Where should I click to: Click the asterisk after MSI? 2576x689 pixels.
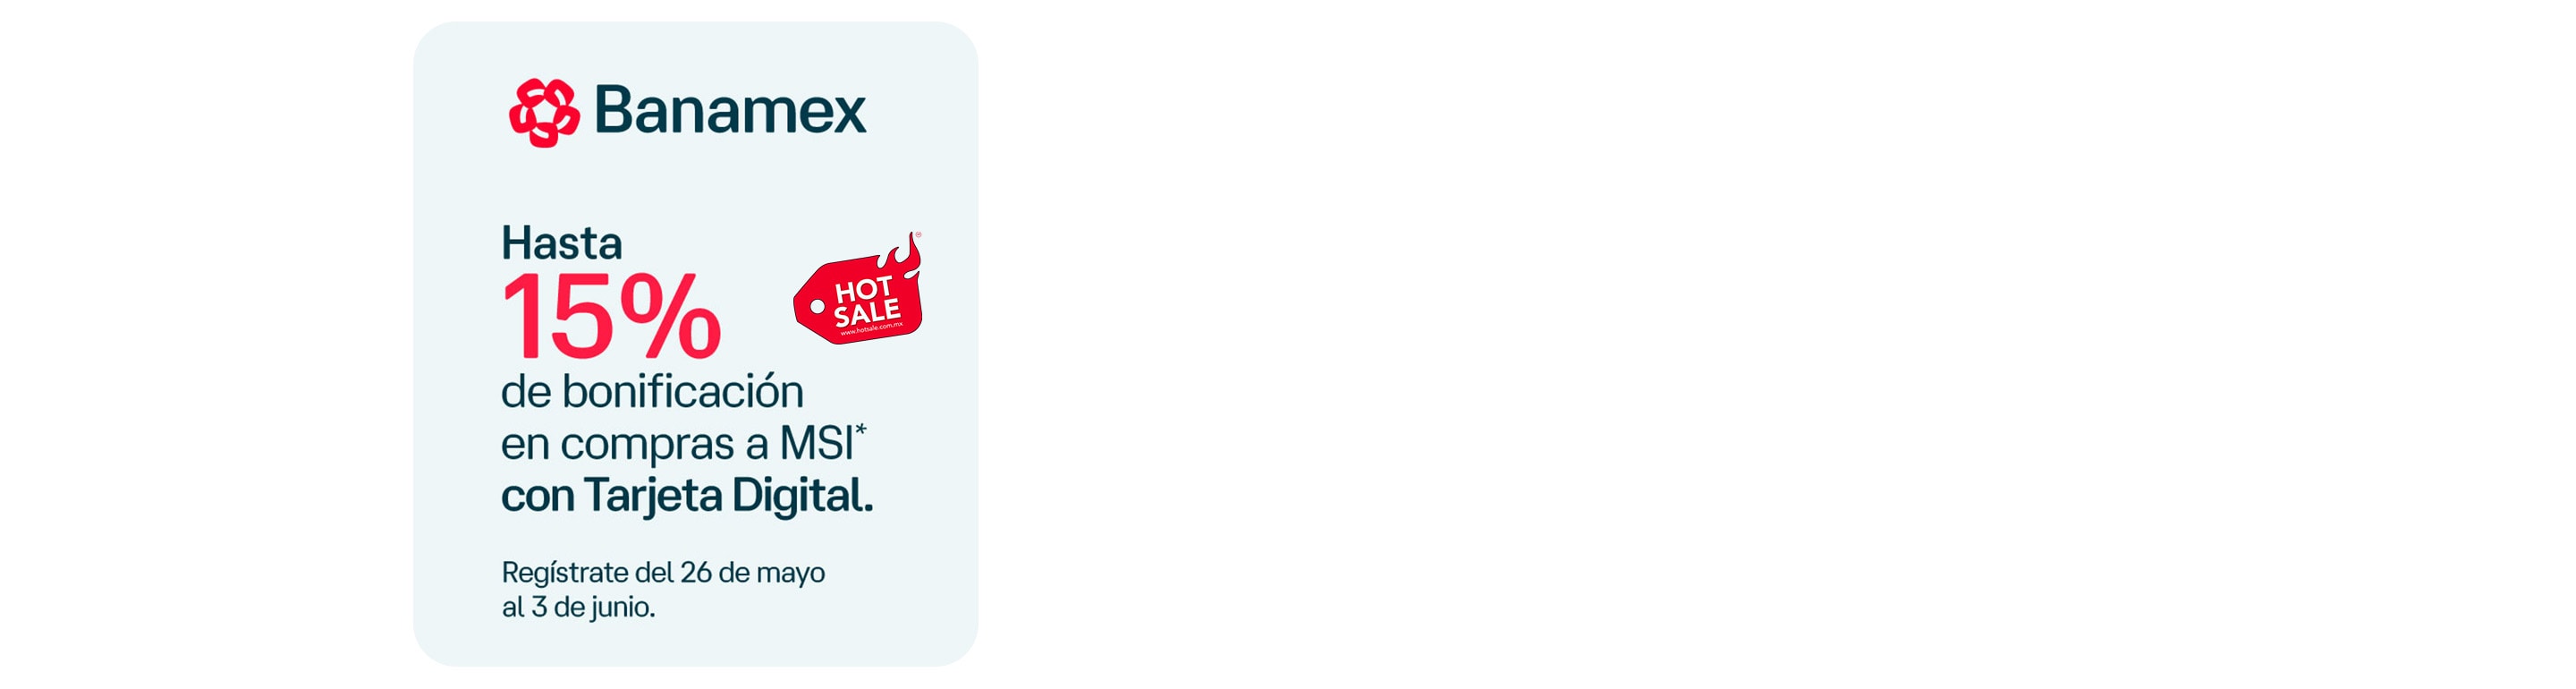tap(861, 430)
